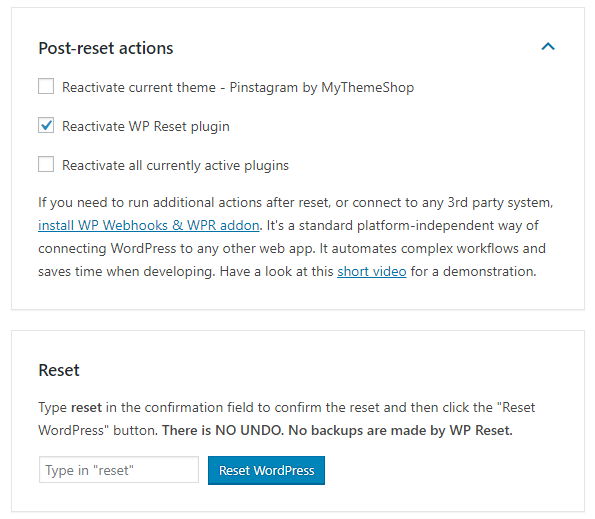The image size is (595, 519).
Task: Click the bold word reset in instructions
Action: pyautogui.click(x=86, y=407)
